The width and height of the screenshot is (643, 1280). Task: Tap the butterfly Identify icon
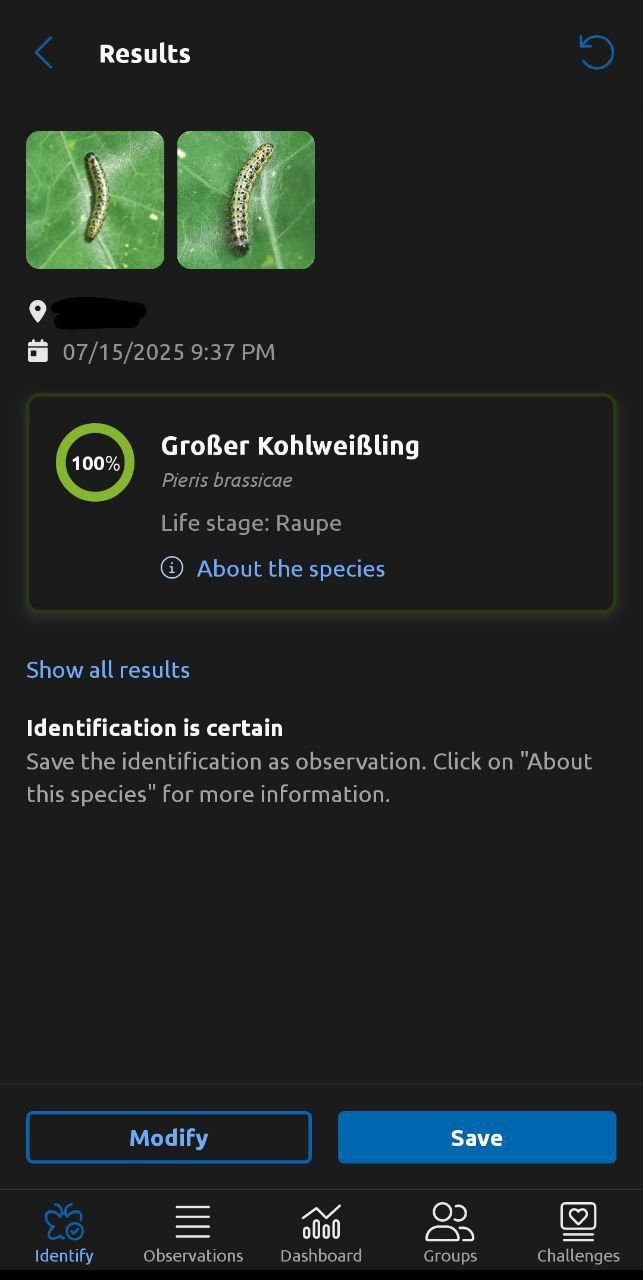pos(64,1221)
